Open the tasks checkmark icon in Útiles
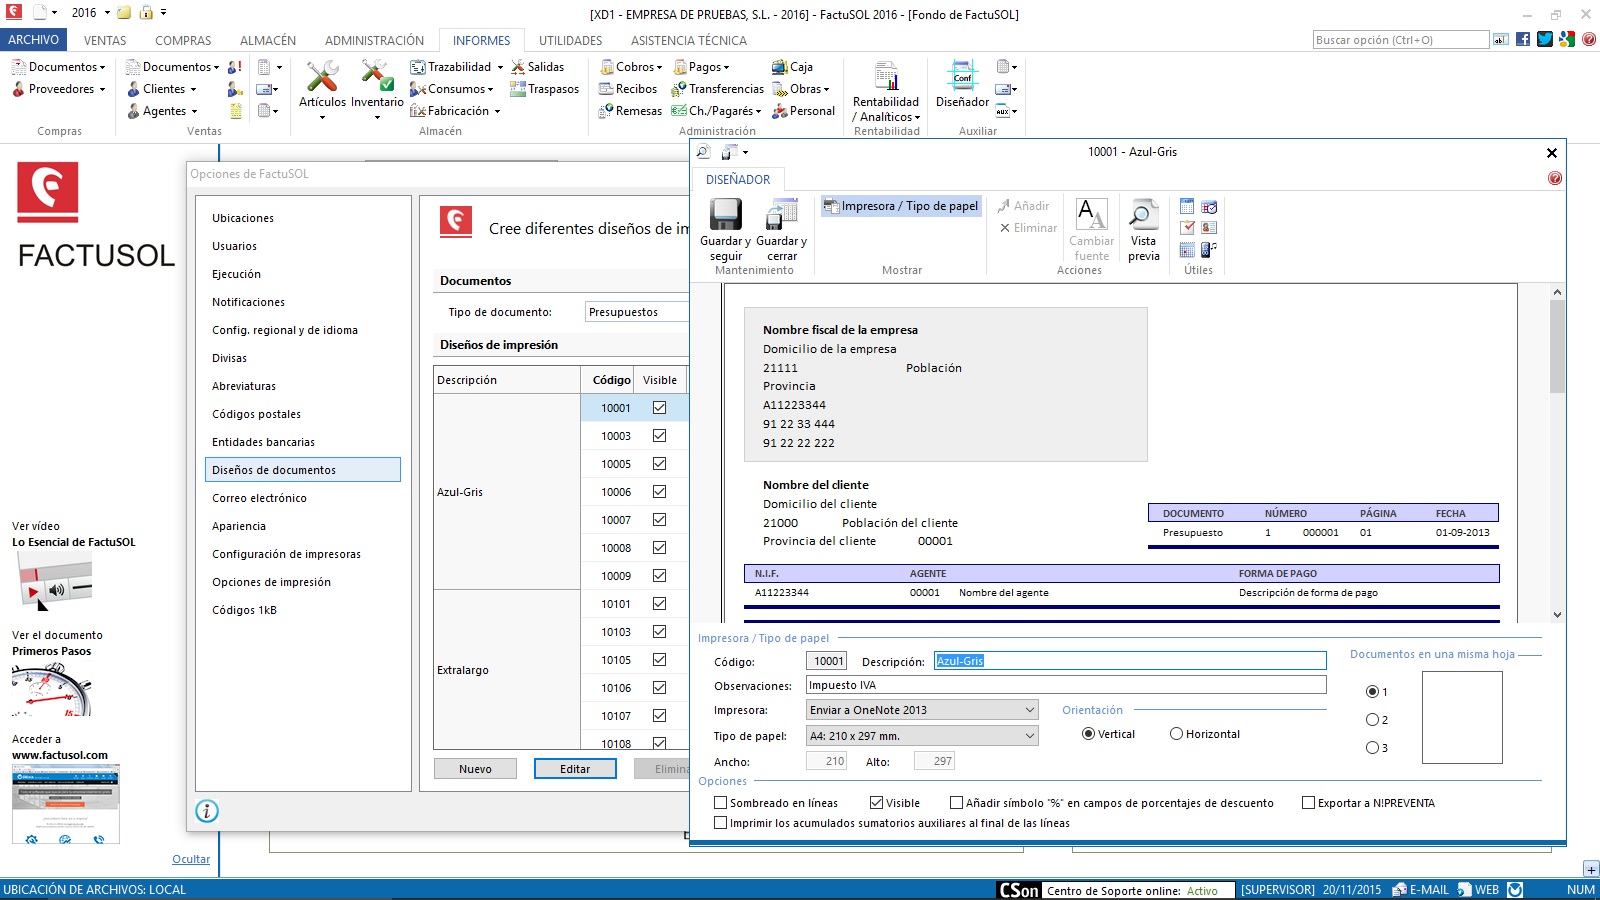This screenshot has height=900, width=1600. [x=1187, y=228]
